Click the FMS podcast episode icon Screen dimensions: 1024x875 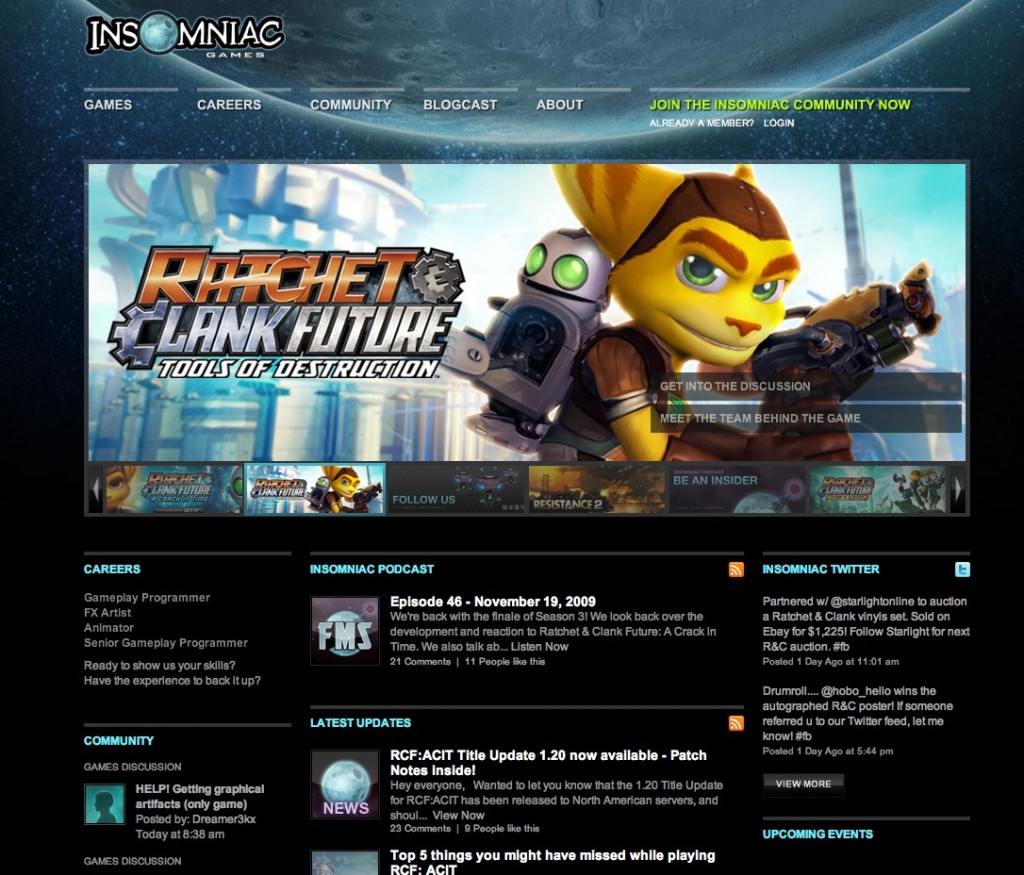tap(345, 631)
